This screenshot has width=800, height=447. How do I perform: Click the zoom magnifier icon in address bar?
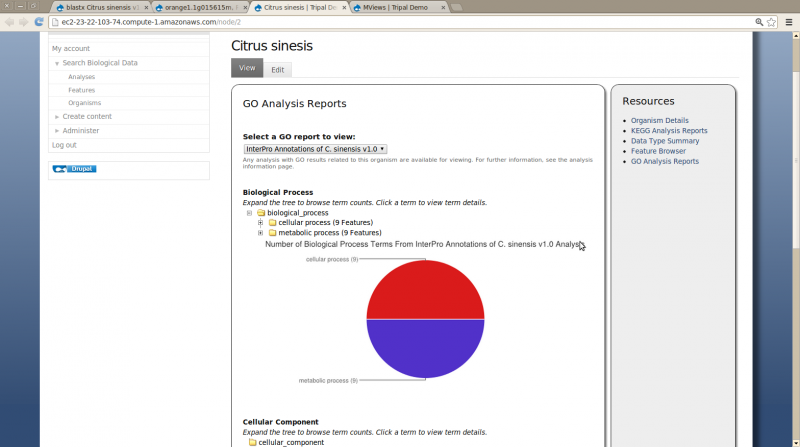(759, 22)
